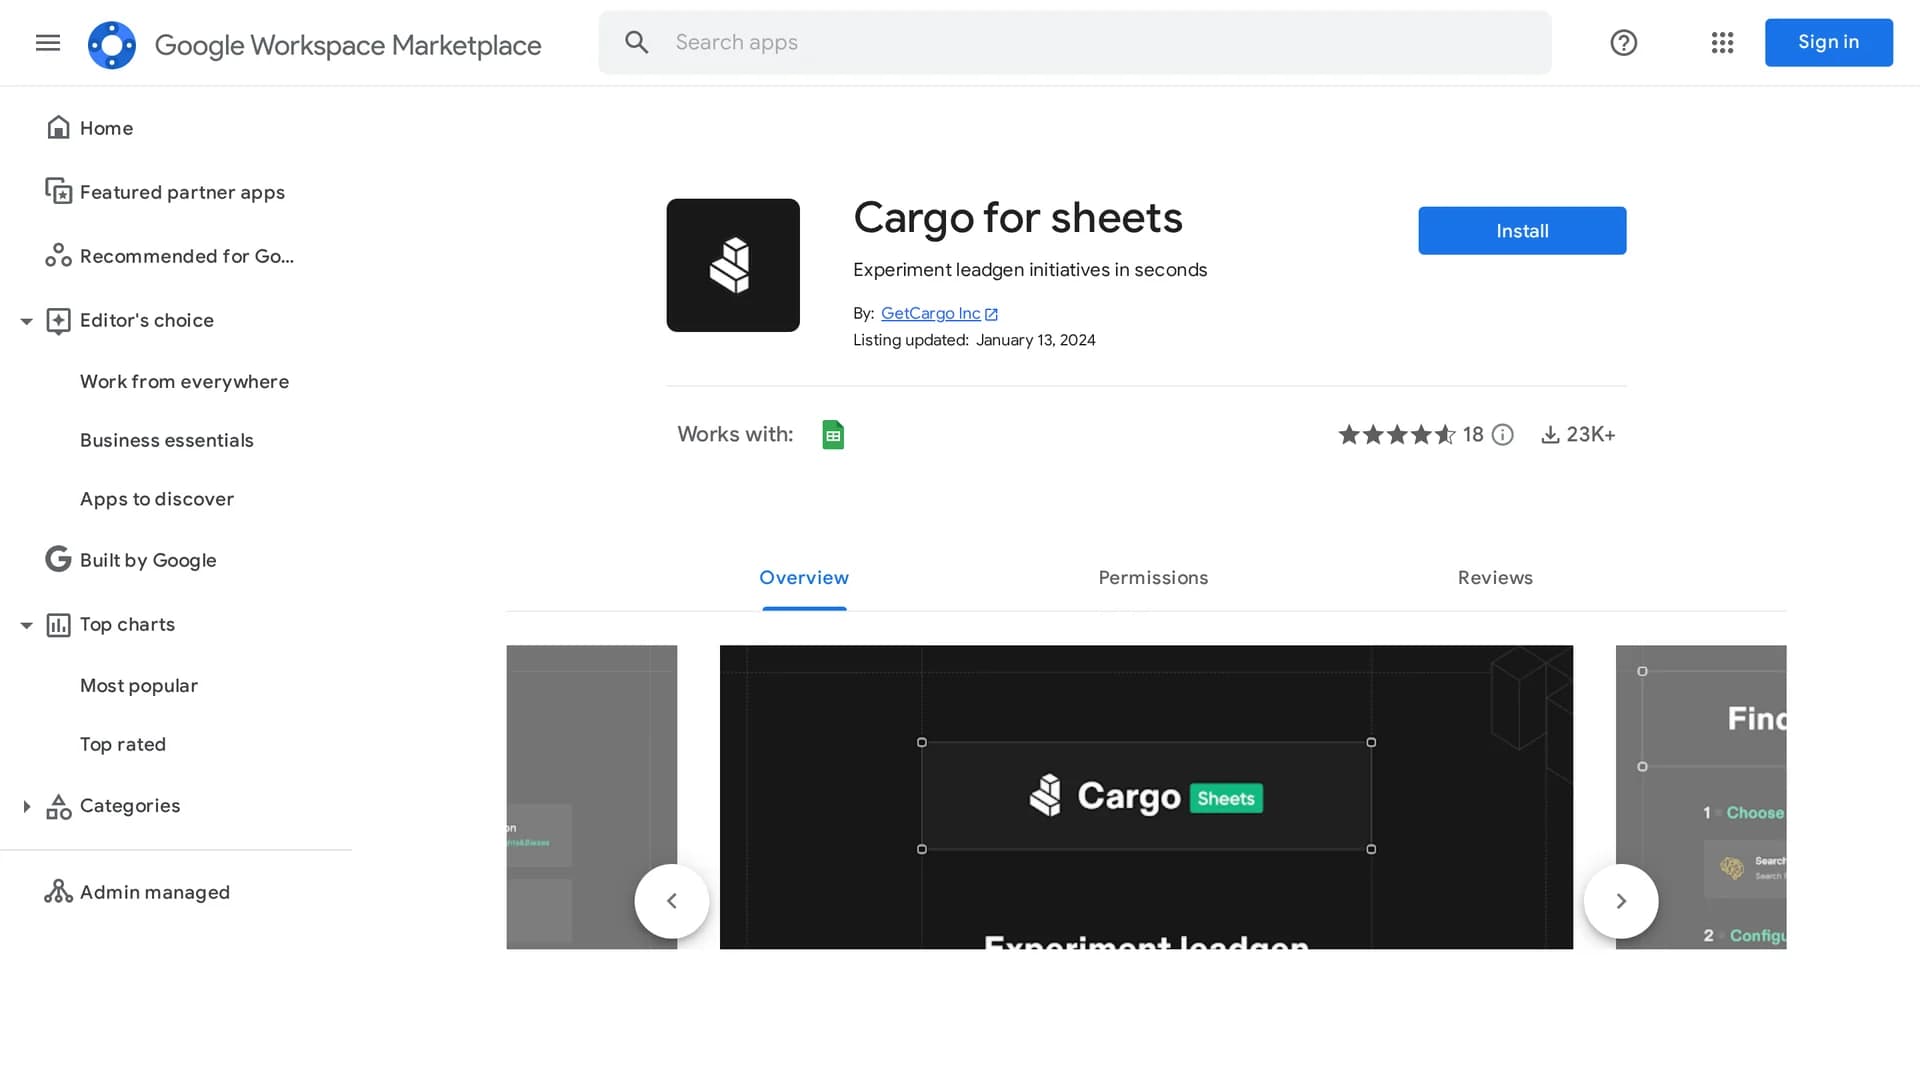The width and height of the screenshot is (1920, 1080).
Task: Open Built by Google
Action: [148, 560]
